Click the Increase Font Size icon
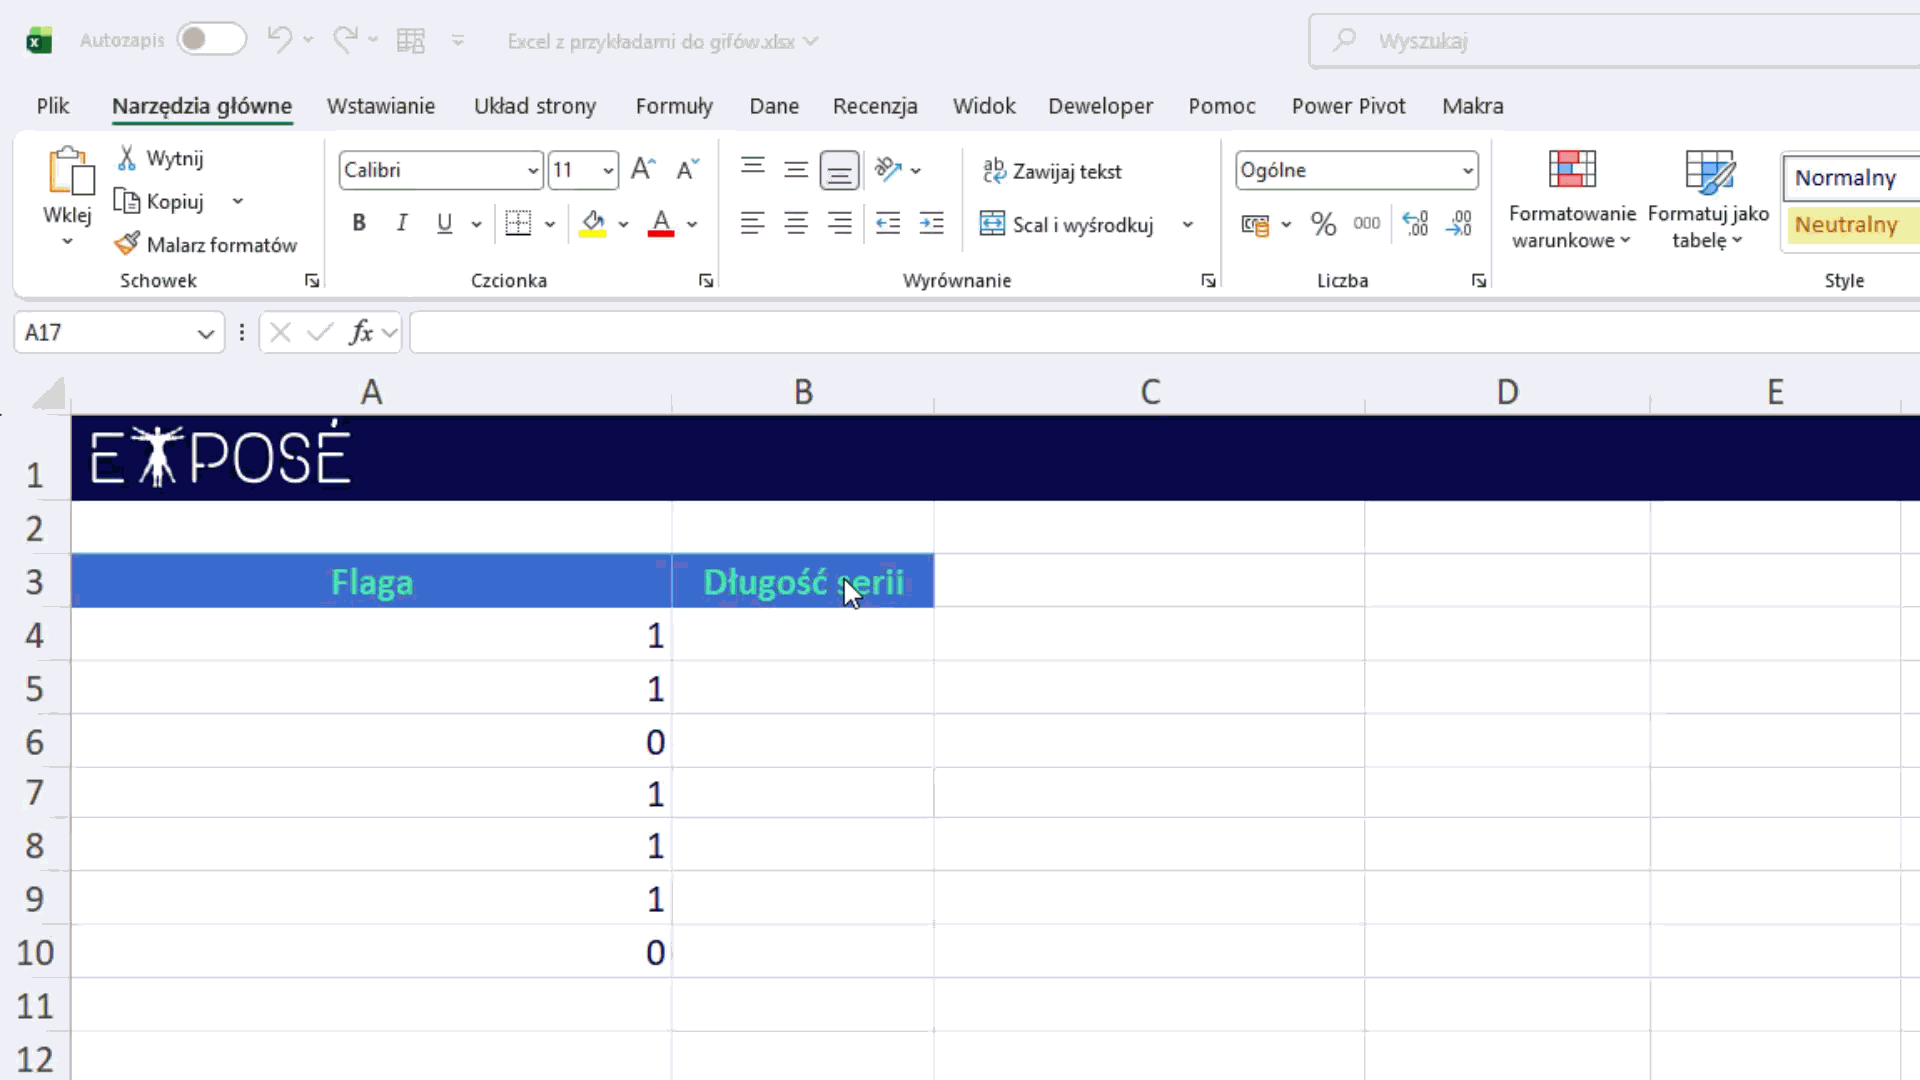This screenshot has height=1080, width=1920. coord(643,170)
